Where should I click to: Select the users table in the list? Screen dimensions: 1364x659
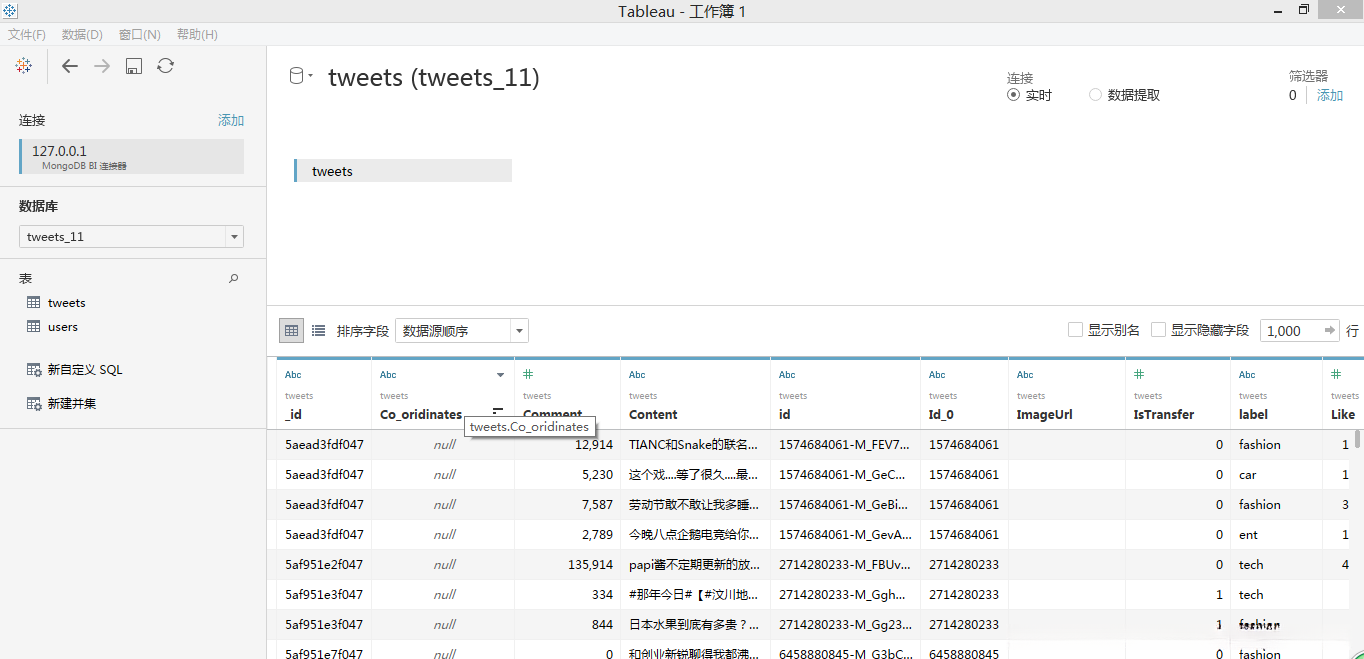tap(63, 327)
